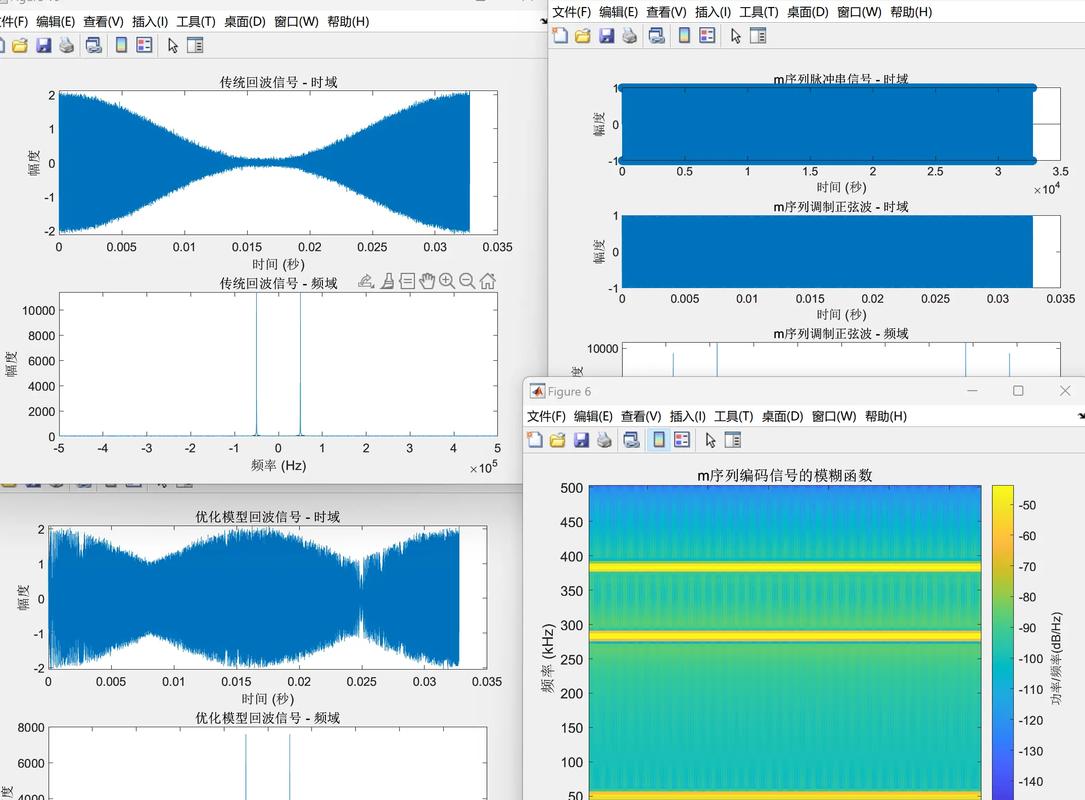The width and height of the screenshot is (1085, 800).
Task: Open the 插入(I) menu of the m序列 window
Action: pos(712,12)
